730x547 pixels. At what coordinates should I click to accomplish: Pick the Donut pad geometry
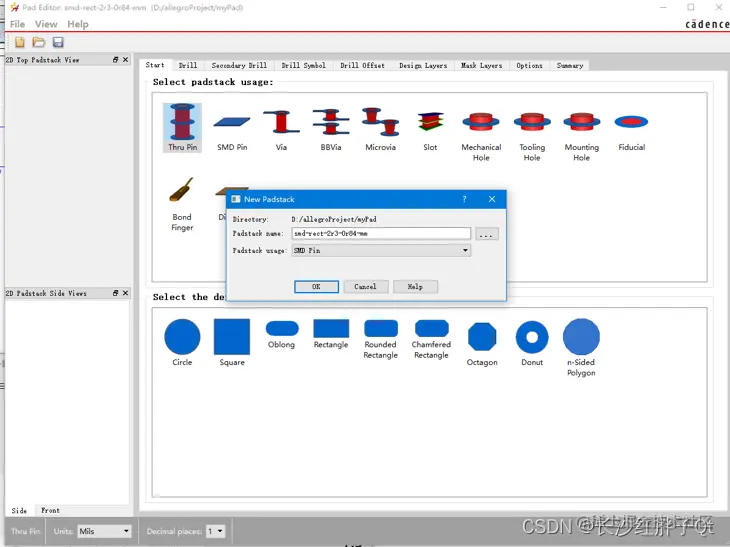[x=532, y=343]
